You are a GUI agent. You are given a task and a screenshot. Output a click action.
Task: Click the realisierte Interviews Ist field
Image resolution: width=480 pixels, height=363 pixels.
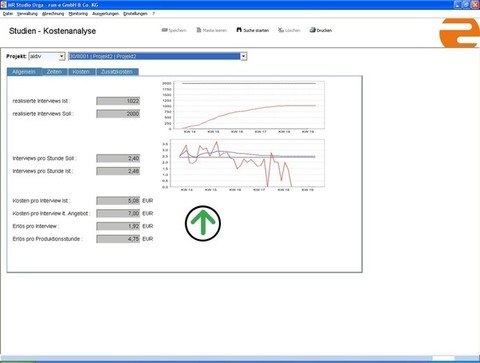(x=118, y=101)
